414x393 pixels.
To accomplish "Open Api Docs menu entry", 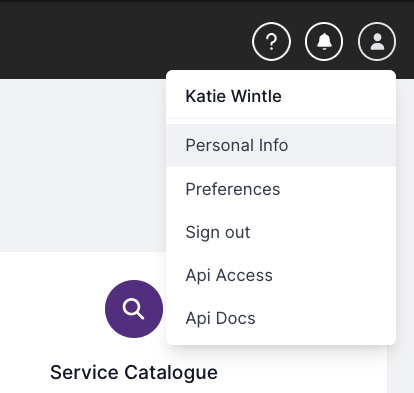I will 281,318.
